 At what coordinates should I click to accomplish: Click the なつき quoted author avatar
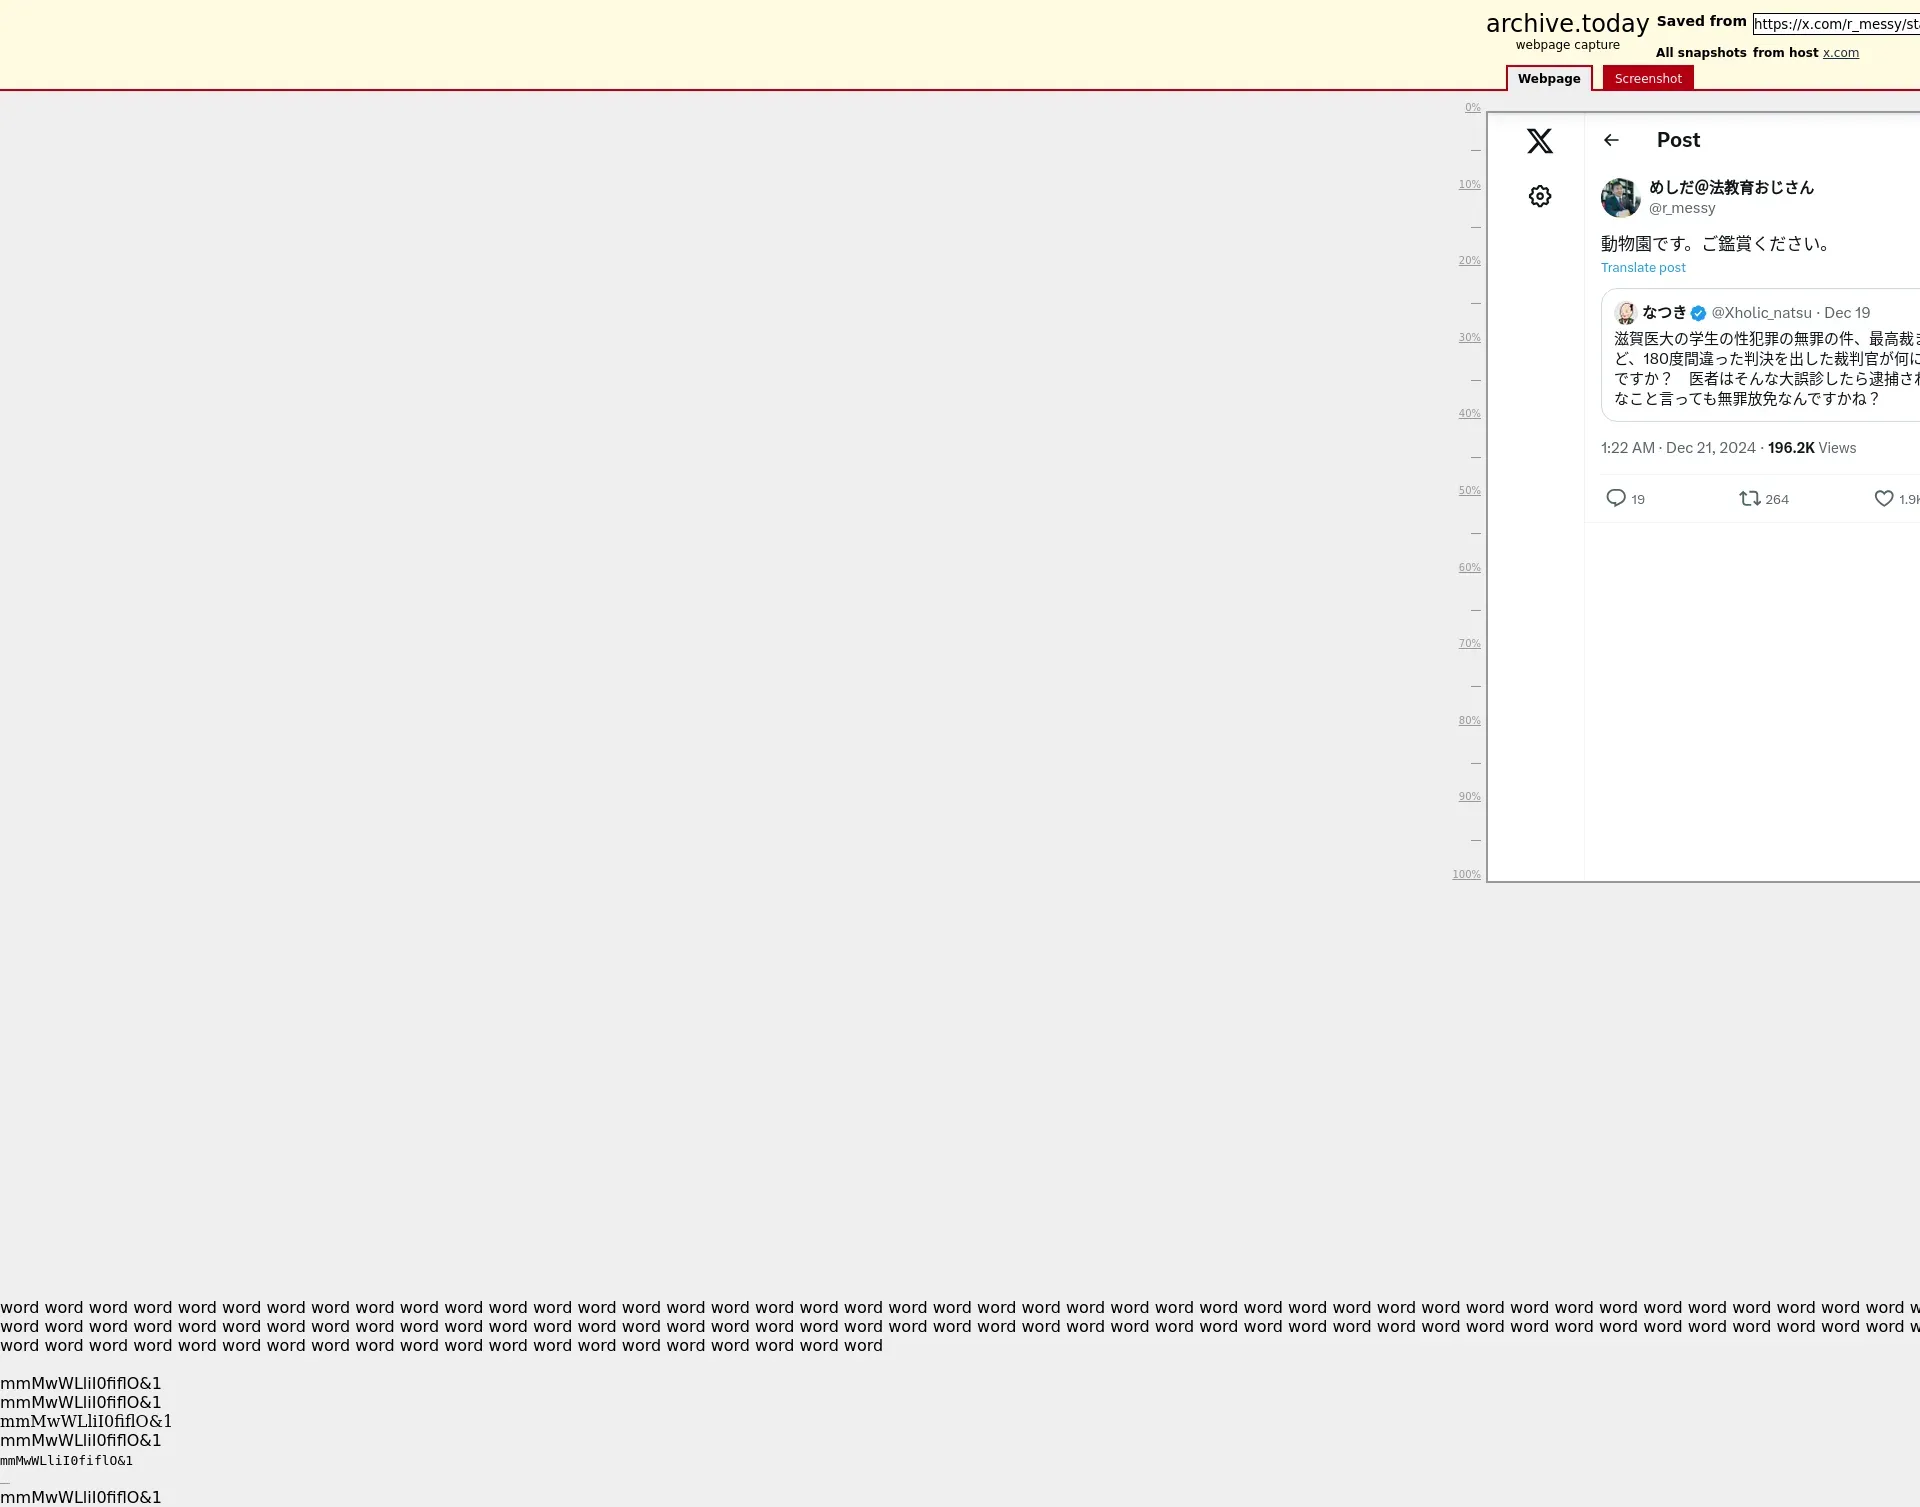coord(1625,313)
